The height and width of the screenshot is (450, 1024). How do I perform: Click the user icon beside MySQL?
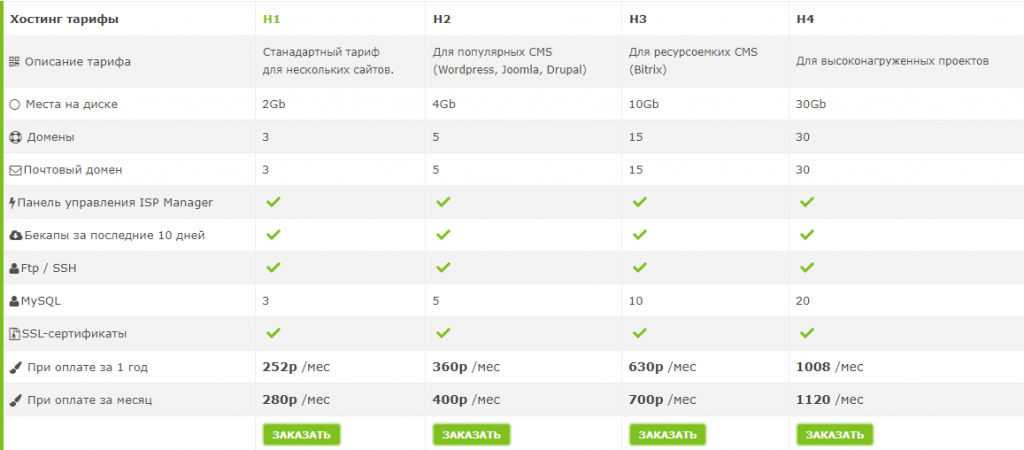pyautogui.click(x=15, y=301)
